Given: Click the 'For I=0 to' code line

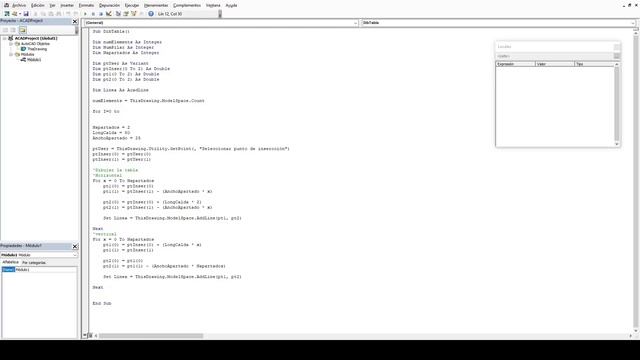Looking at the screenshot, I should [106, 111].
